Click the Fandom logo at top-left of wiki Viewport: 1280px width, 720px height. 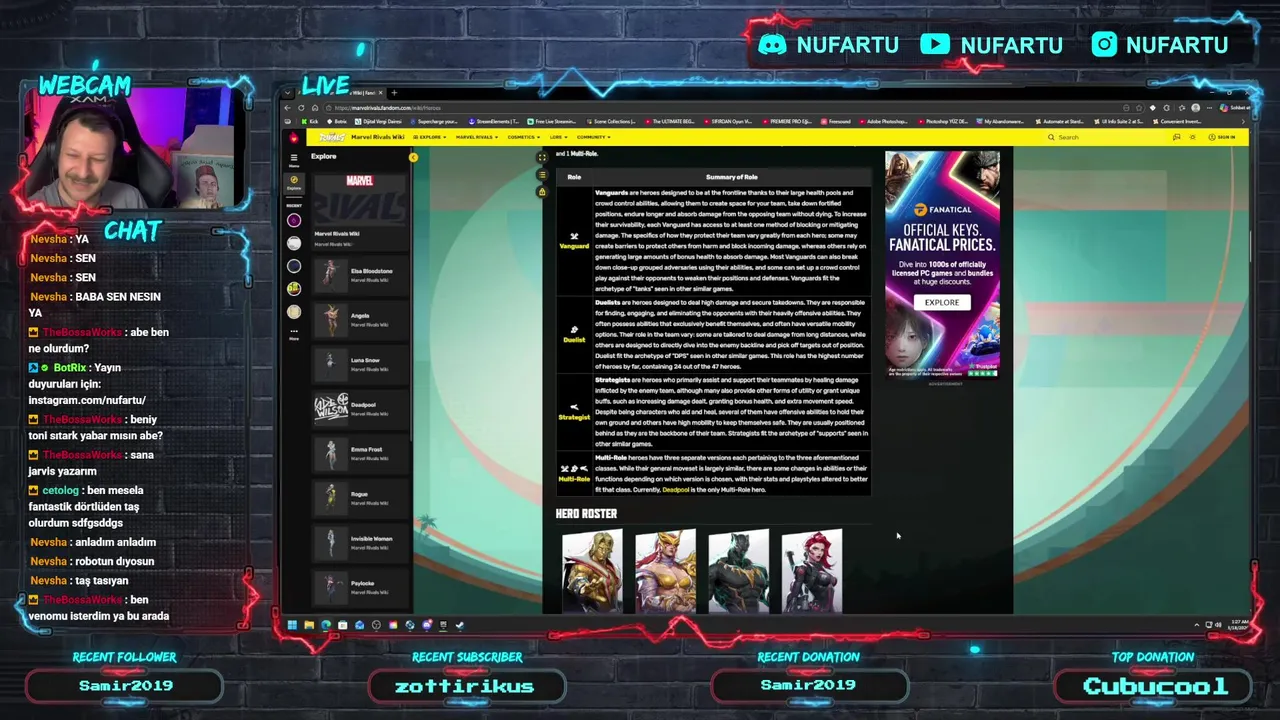click(294, 137)
